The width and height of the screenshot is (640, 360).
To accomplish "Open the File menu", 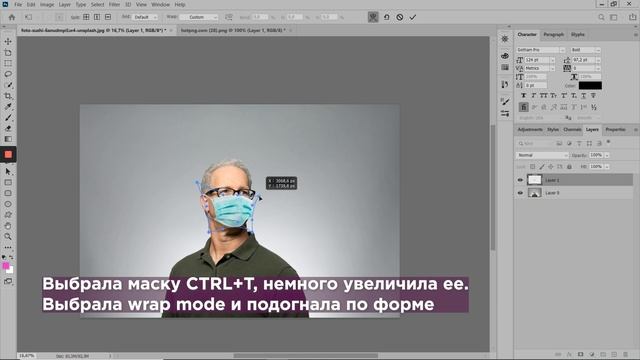I will point(18,4).
